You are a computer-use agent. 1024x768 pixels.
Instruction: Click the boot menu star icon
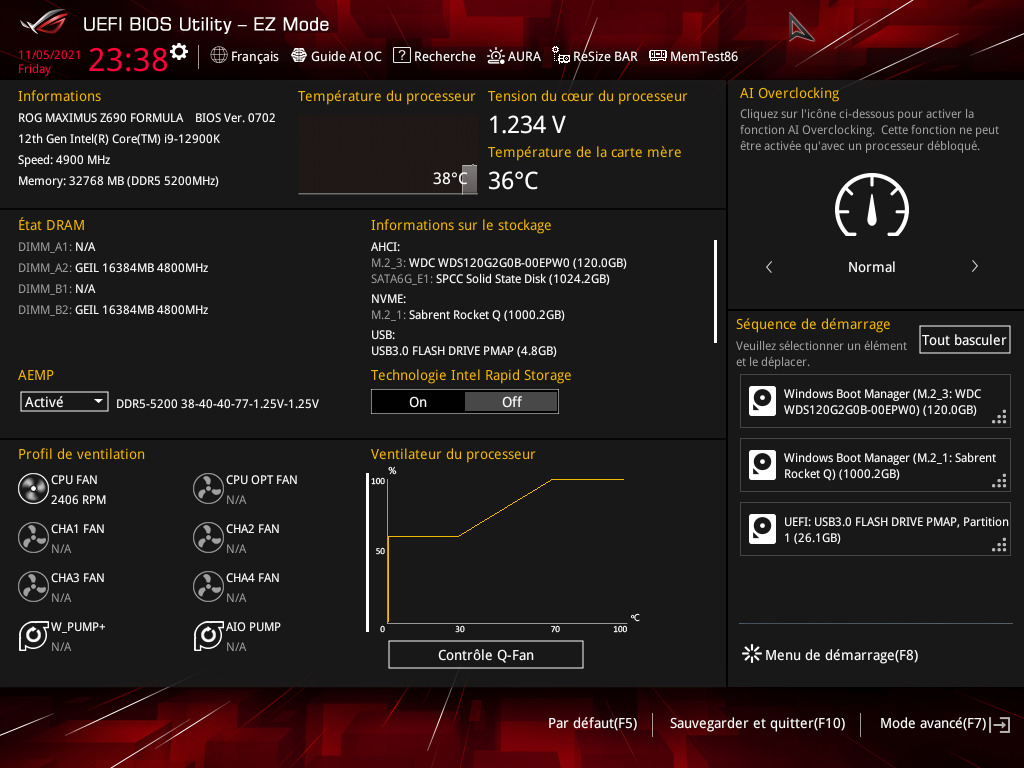[x=752, y=654]
